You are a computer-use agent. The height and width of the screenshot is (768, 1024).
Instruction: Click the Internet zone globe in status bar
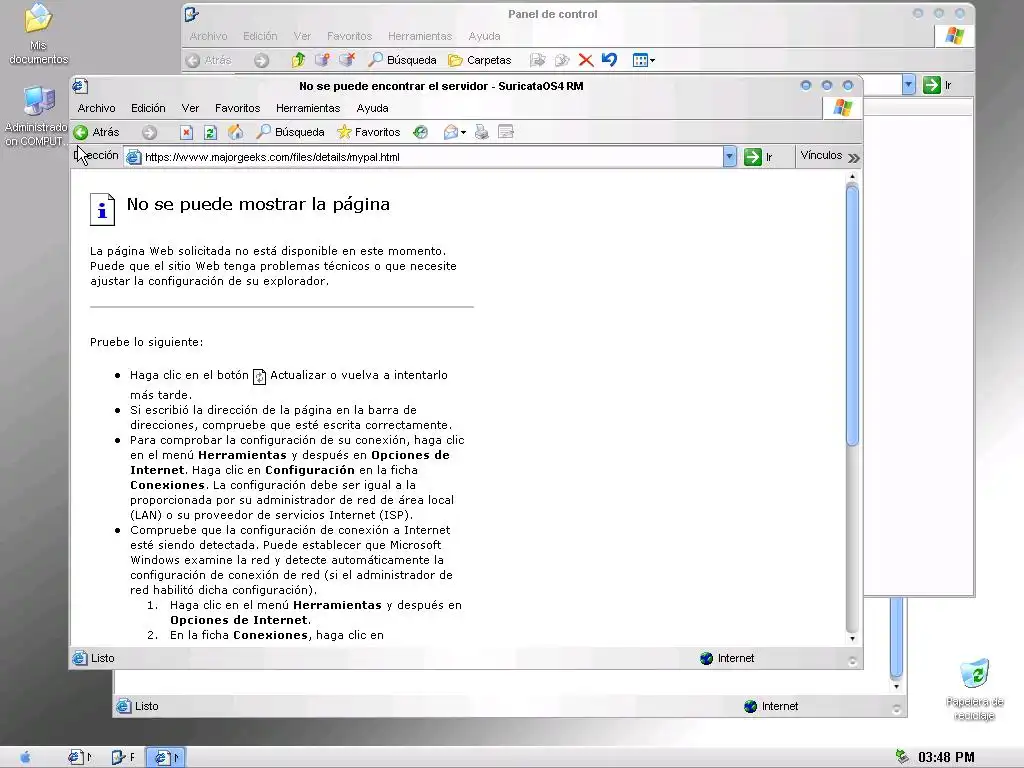pos(706,658)
